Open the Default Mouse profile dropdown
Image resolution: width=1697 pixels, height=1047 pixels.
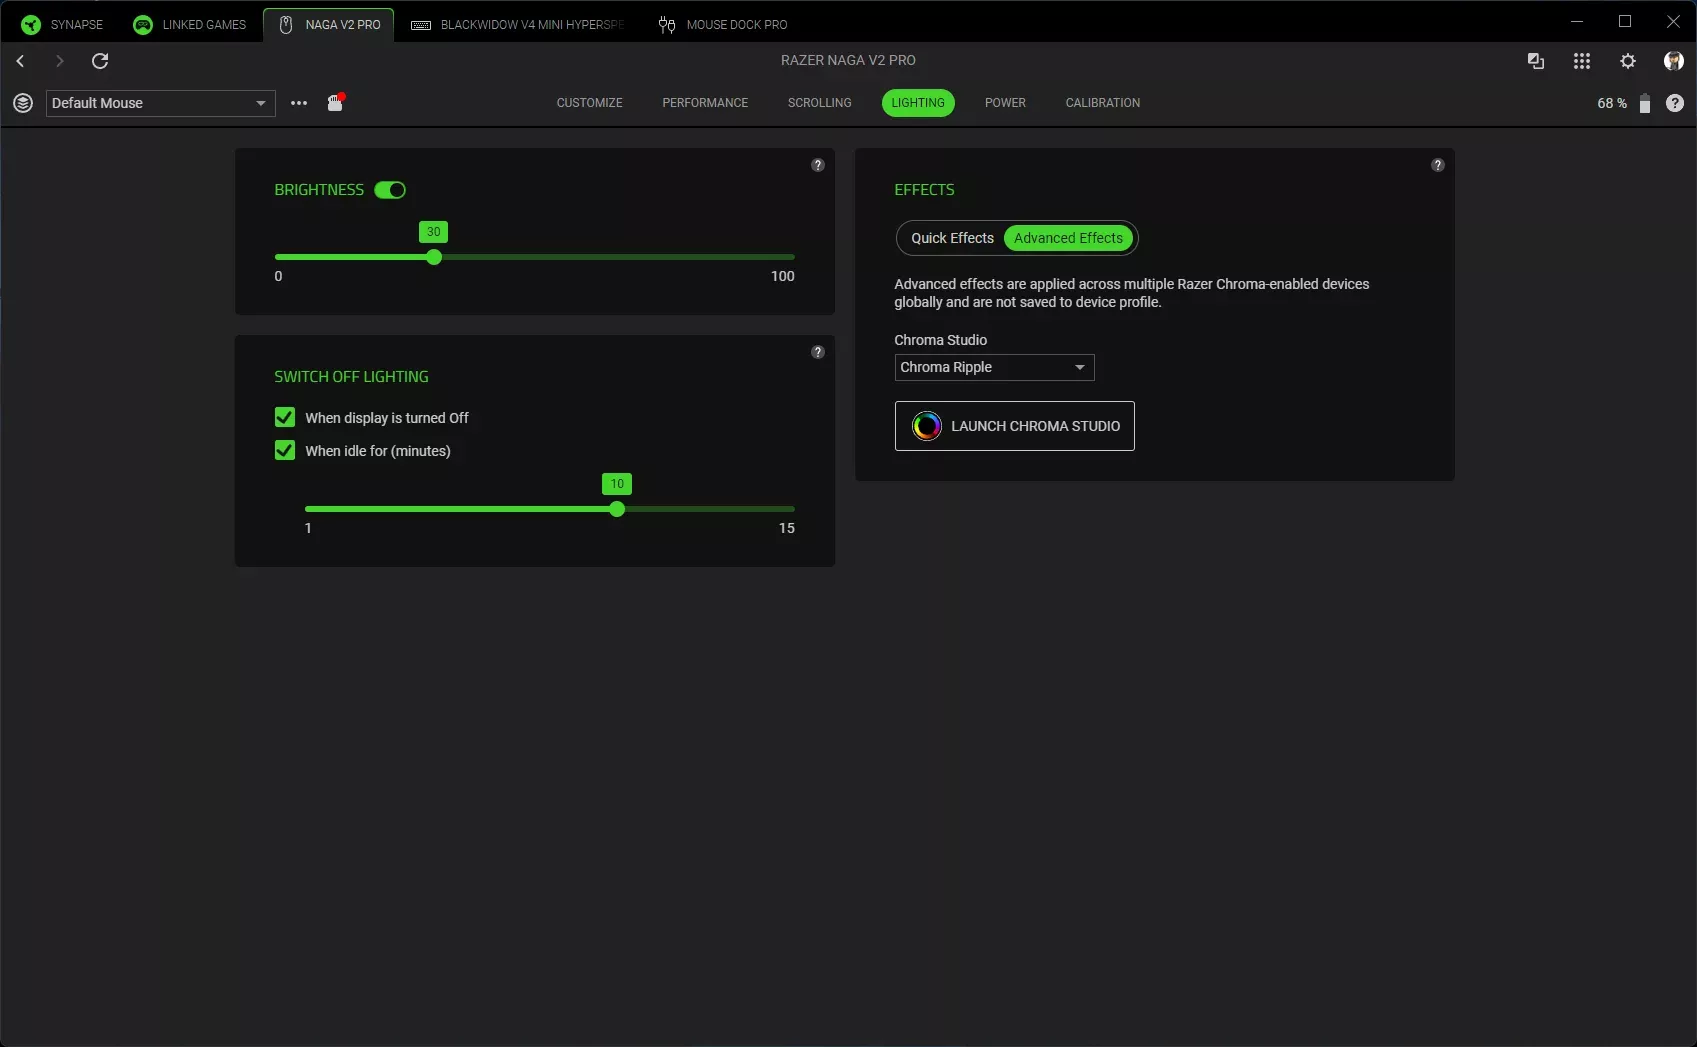coord(161,103)
